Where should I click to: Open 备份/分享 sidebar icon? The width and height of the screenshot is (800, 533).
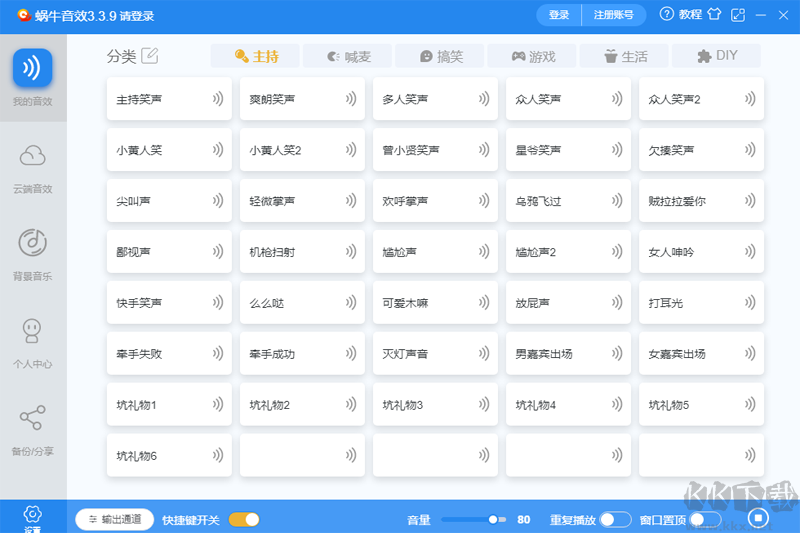(x=32, y=418)
